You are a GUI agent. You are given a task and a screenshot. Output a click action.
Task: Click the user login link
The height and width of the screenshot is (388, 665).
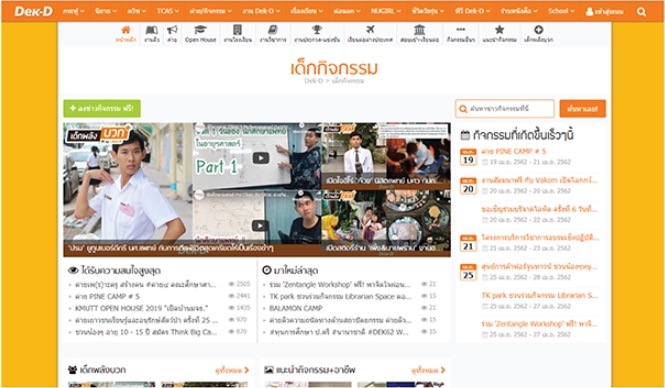[604, 11]
